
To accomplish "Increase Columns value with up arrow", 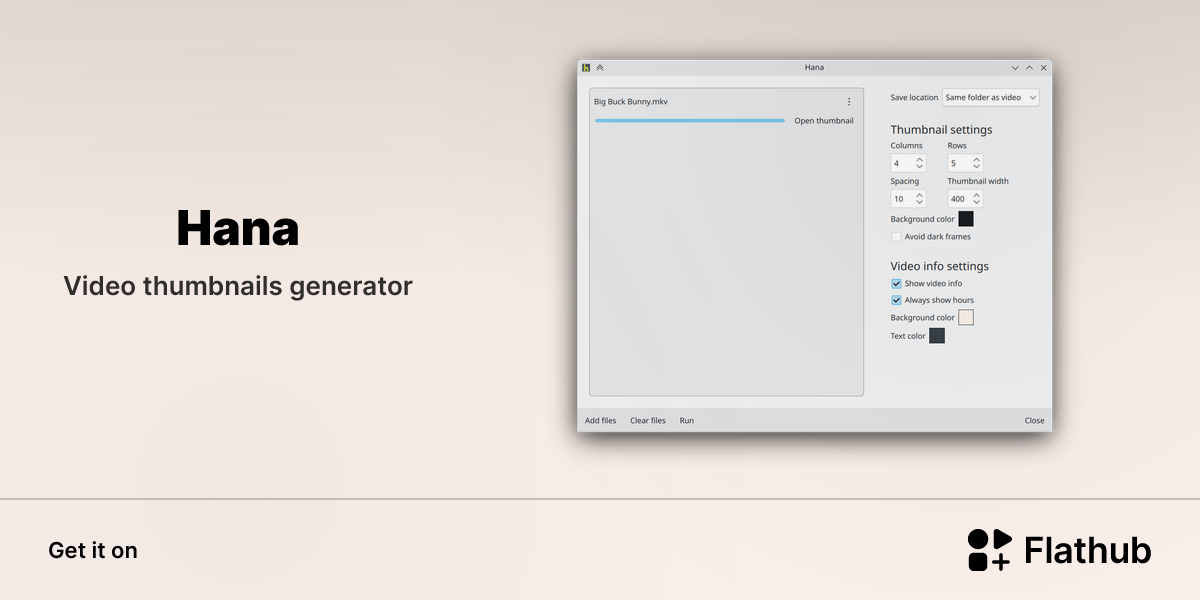I will 920,159.
